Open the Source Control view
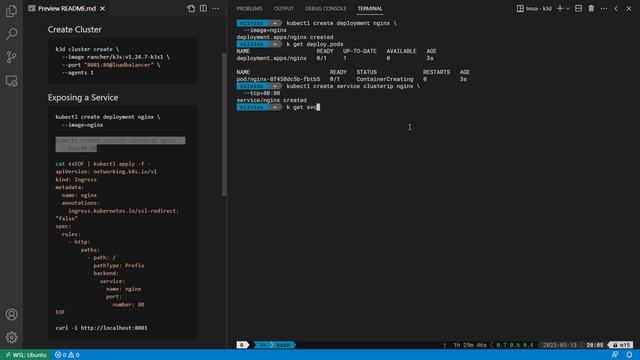This screenshot has height=360, width=640. [11, 57]
